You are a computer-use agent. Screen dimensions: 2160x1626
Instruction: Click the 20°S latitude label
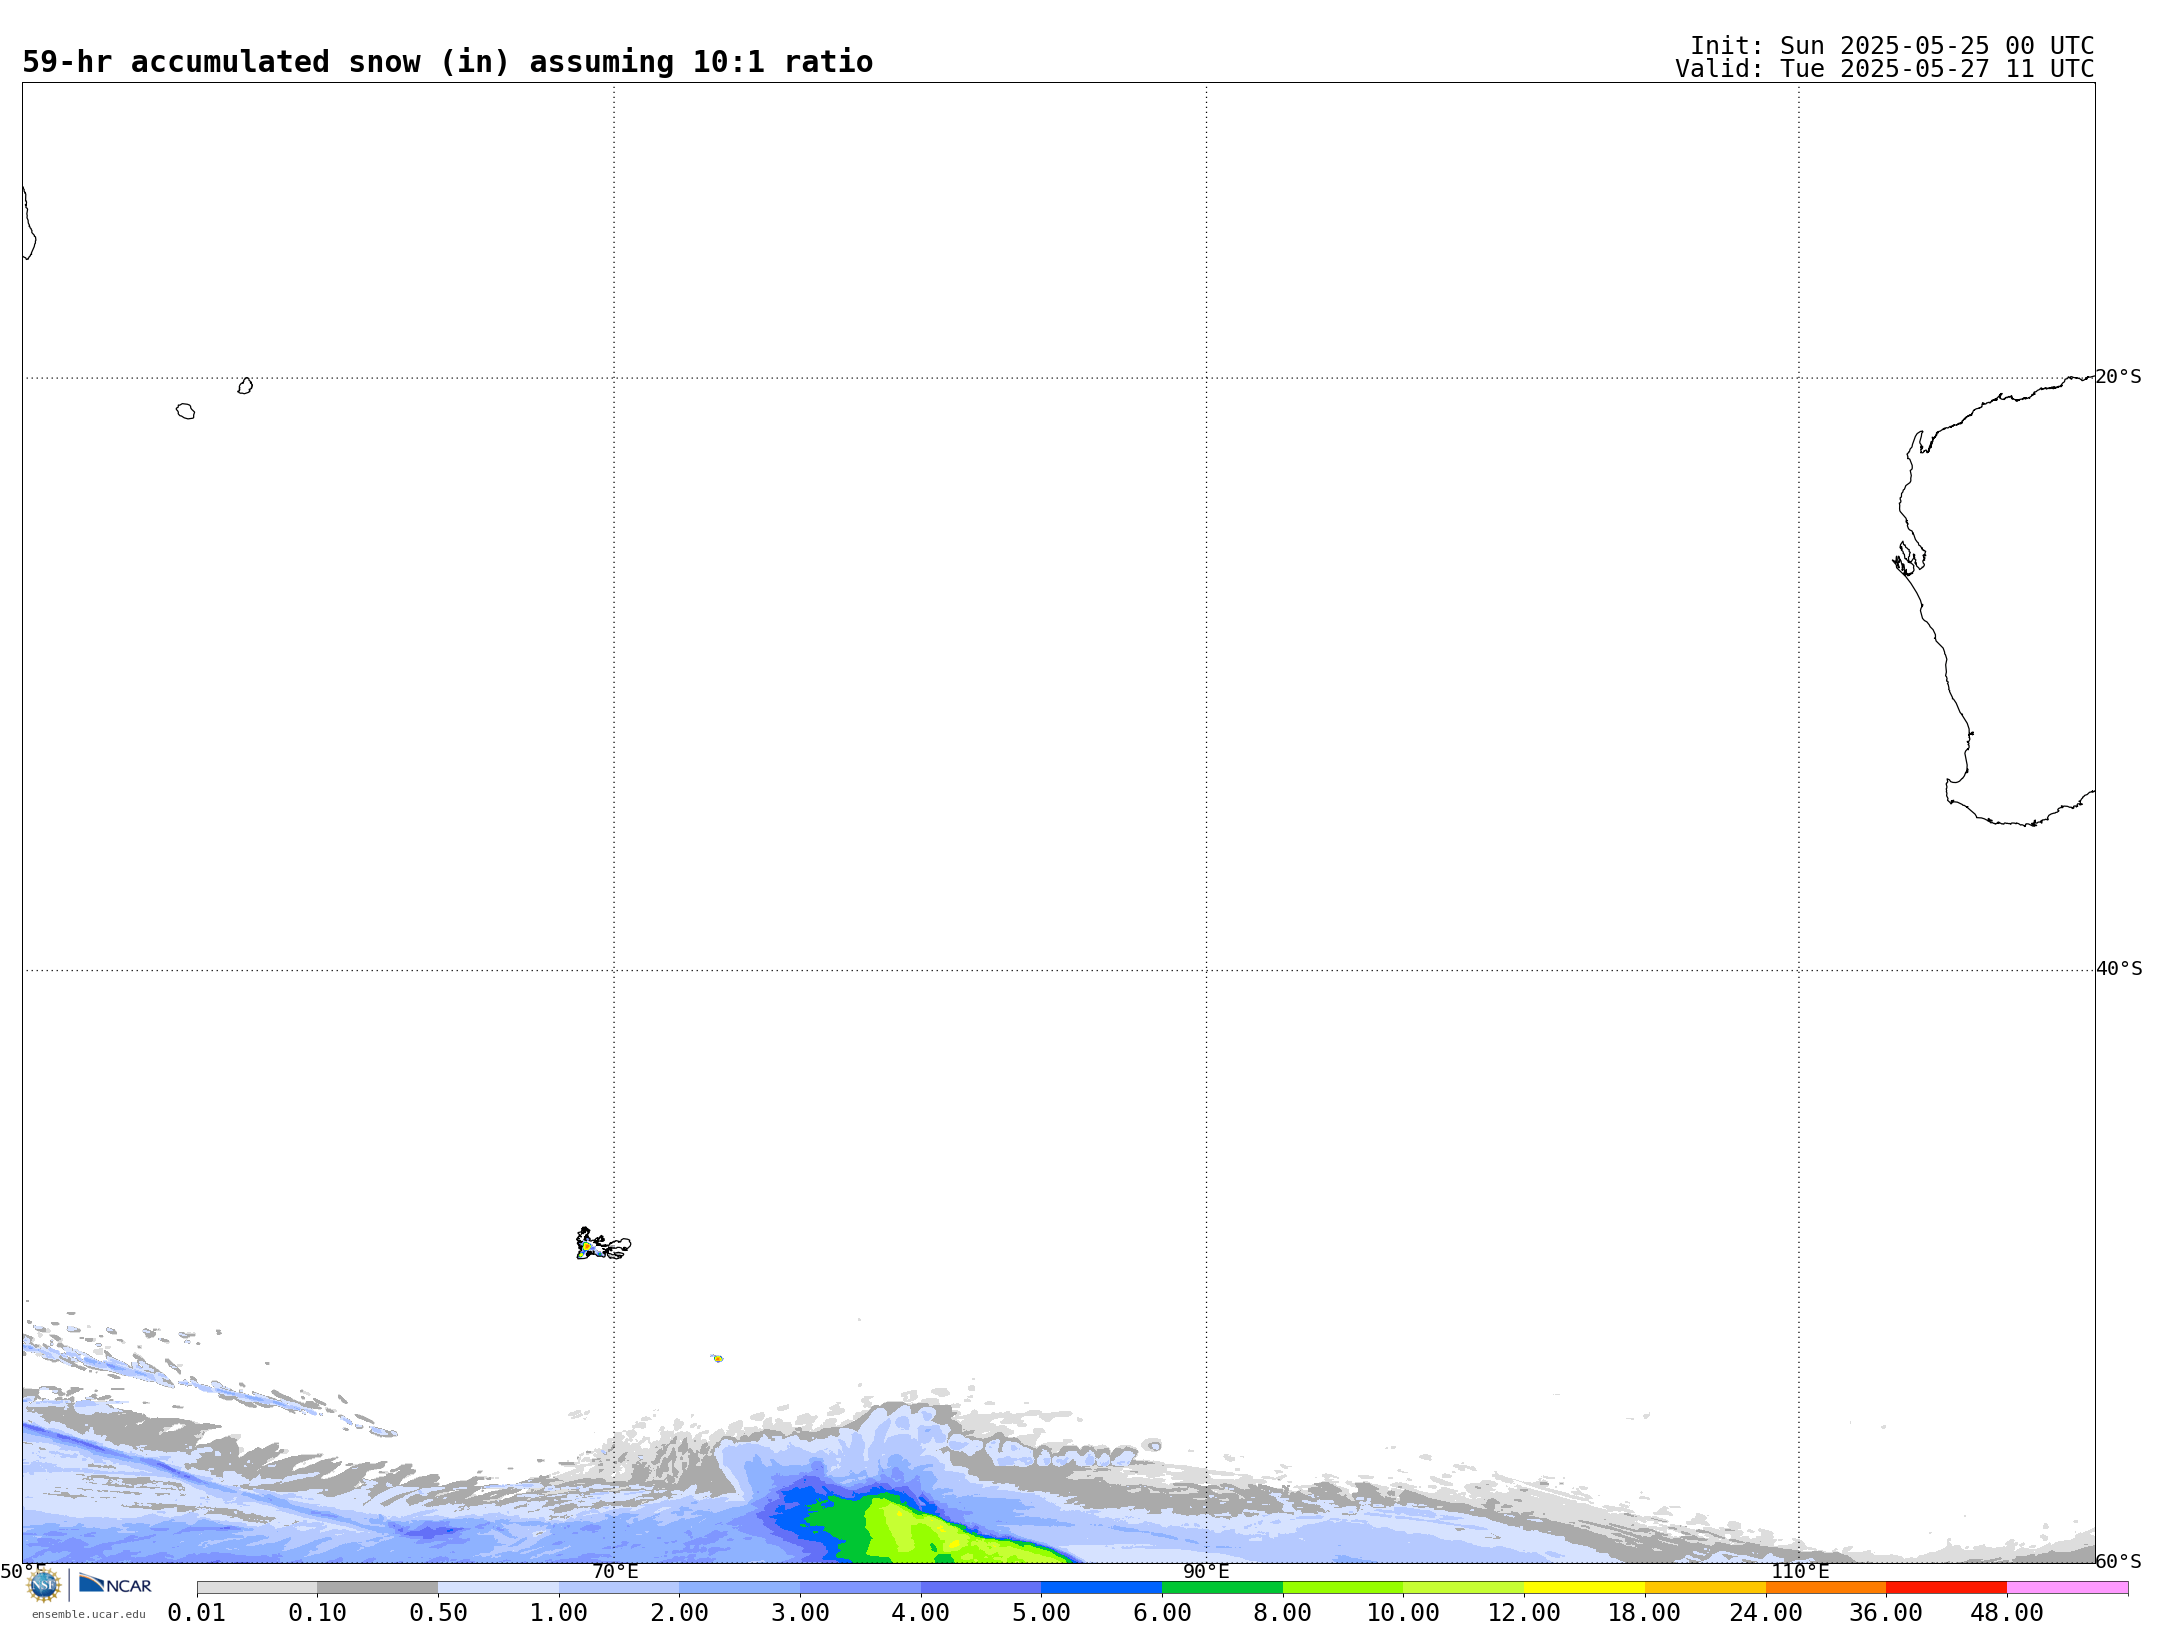click(x=2119, y=377)
